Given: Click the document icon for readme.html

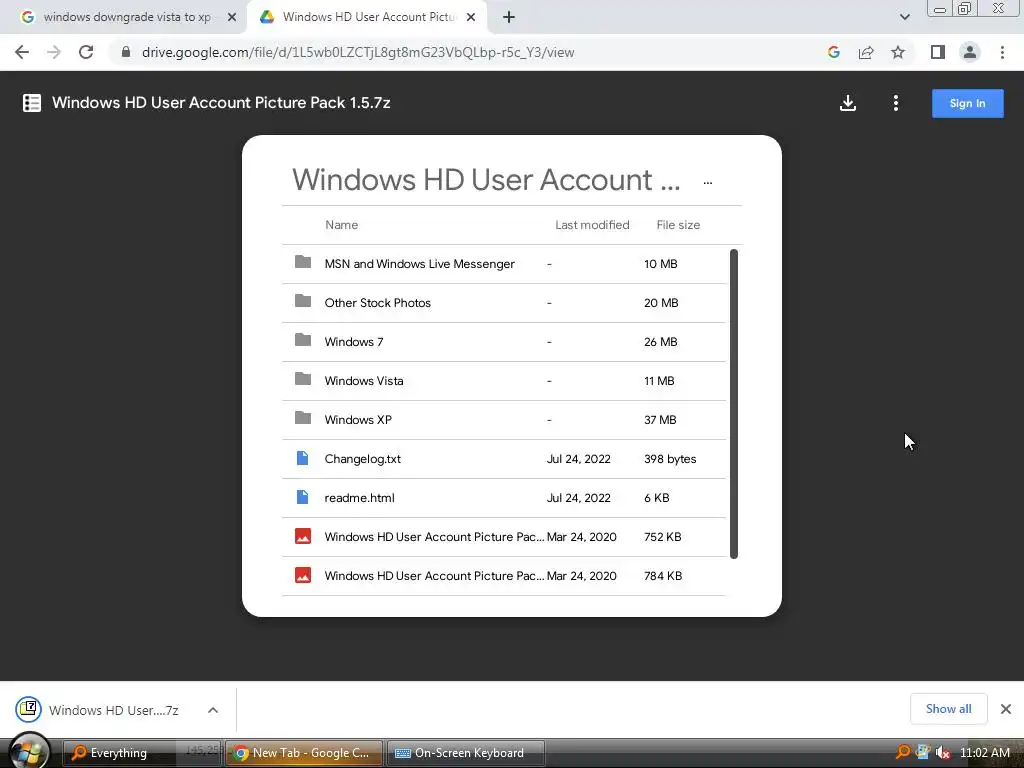Looking at the screenshot, I should [x=302, y=497].
